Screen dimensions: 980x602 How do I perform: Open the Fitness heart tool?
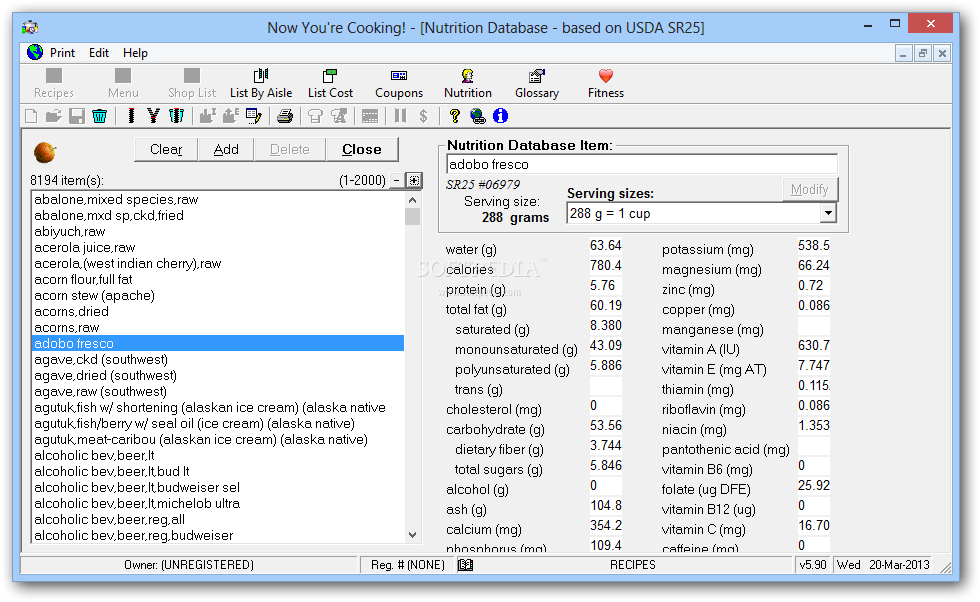click(x=606, y=84)
